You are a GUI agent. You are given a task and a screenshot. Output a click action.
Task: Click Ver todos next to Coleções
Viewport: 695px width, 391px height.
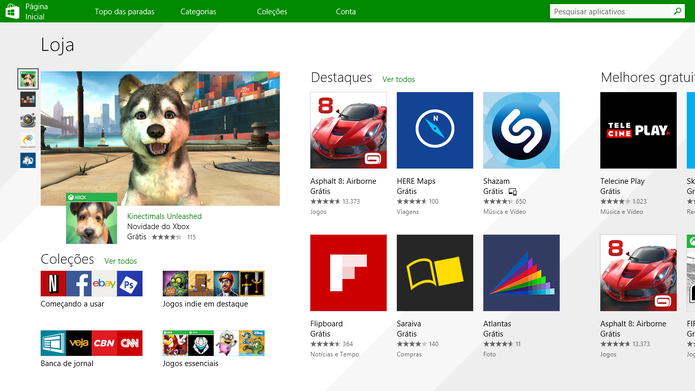coord(121,261)
